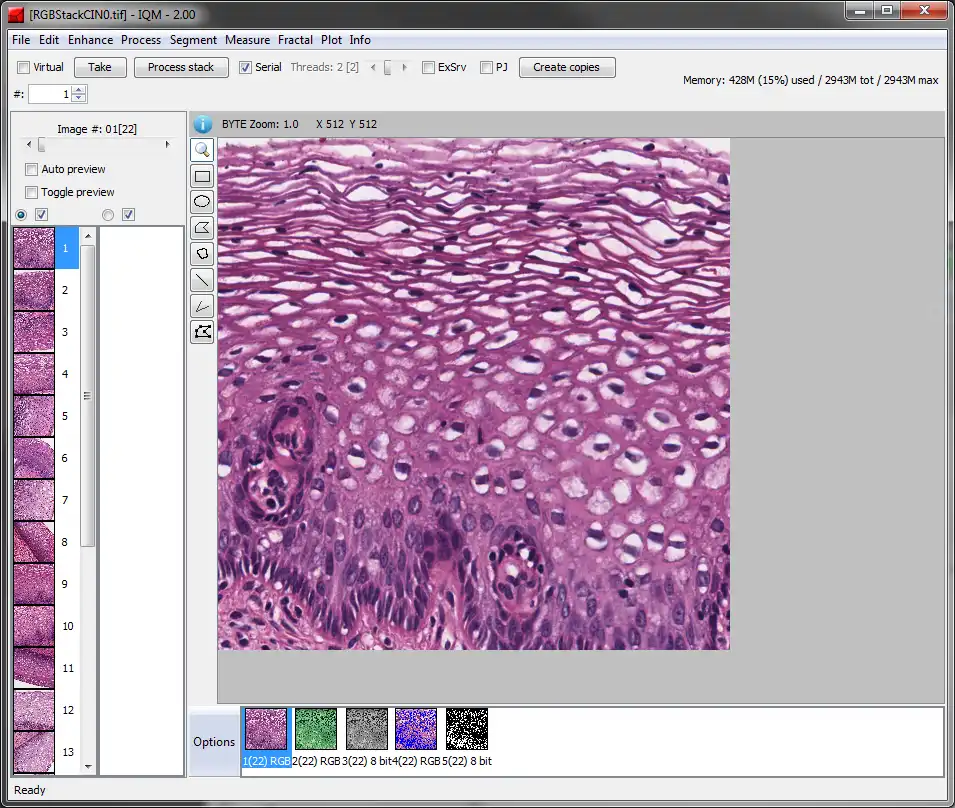Increment the # spinner value up

(80, 90)
